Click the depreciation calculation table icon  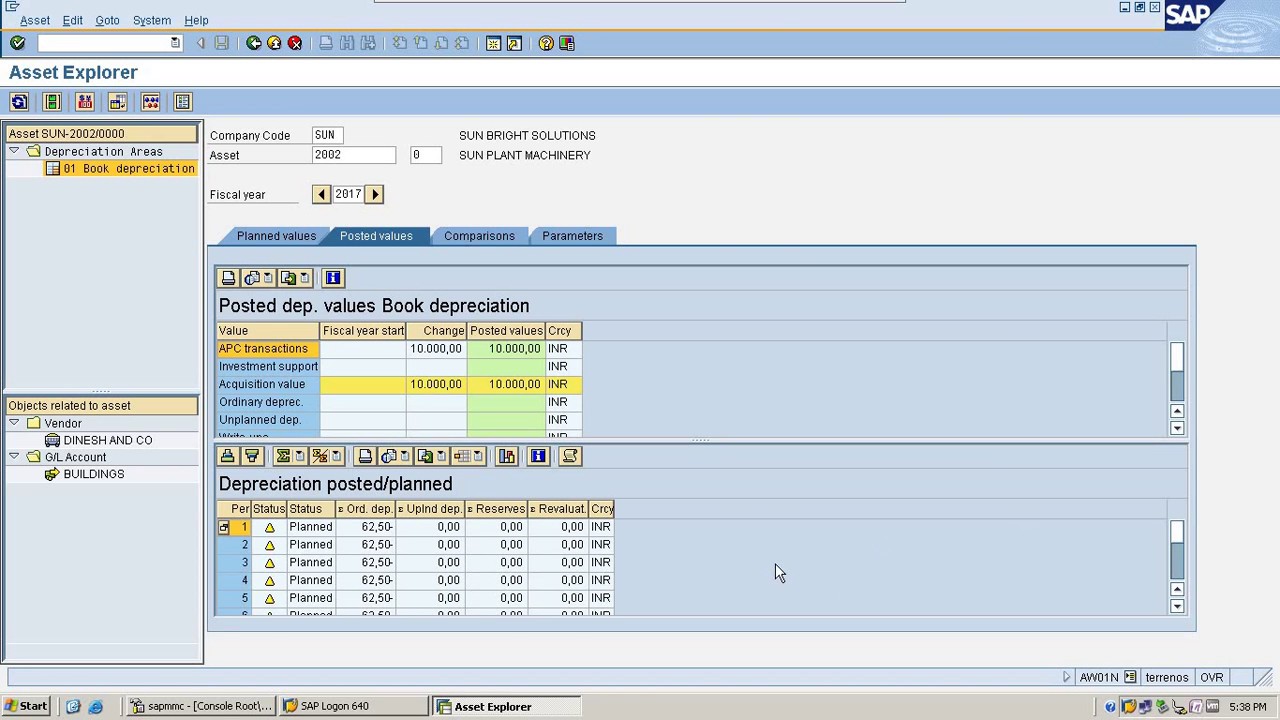point(118,102)
